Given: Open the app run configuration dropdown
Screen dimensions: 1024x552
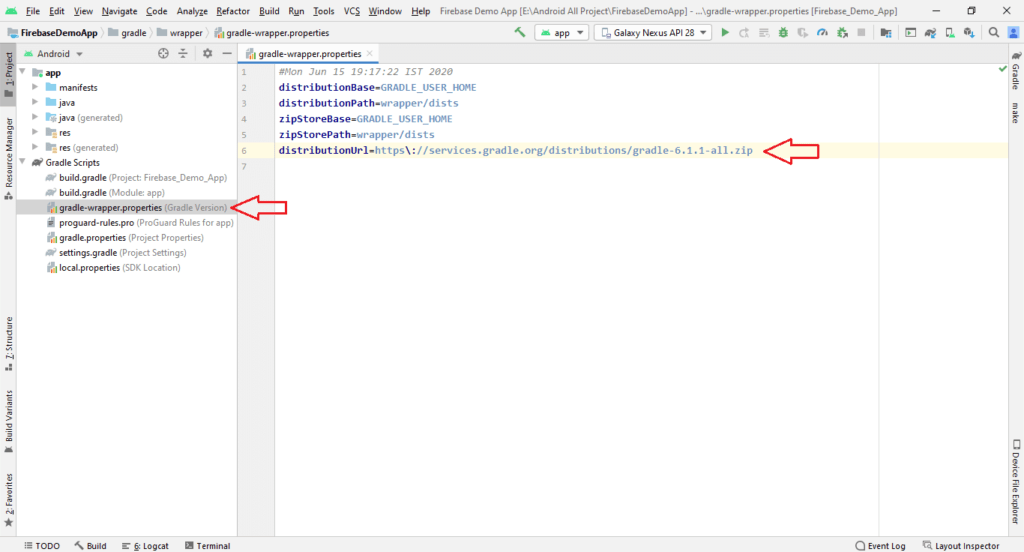Looking at the screenshot, I should click(562, 32).
